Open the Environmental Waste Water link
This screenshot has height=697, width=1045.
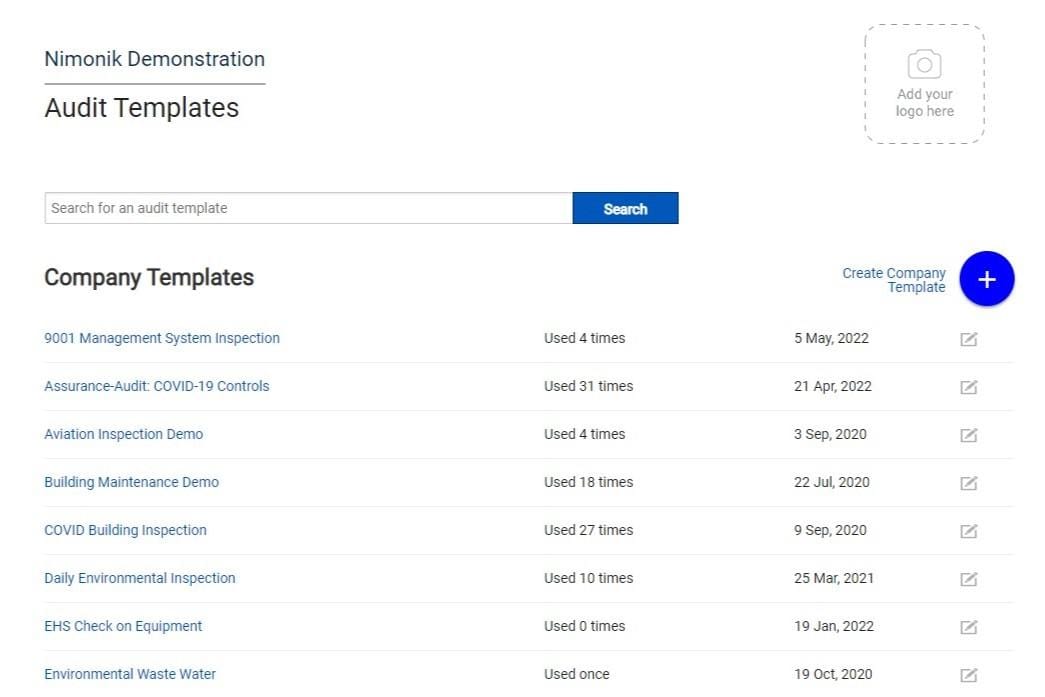(x=130, y=674)
